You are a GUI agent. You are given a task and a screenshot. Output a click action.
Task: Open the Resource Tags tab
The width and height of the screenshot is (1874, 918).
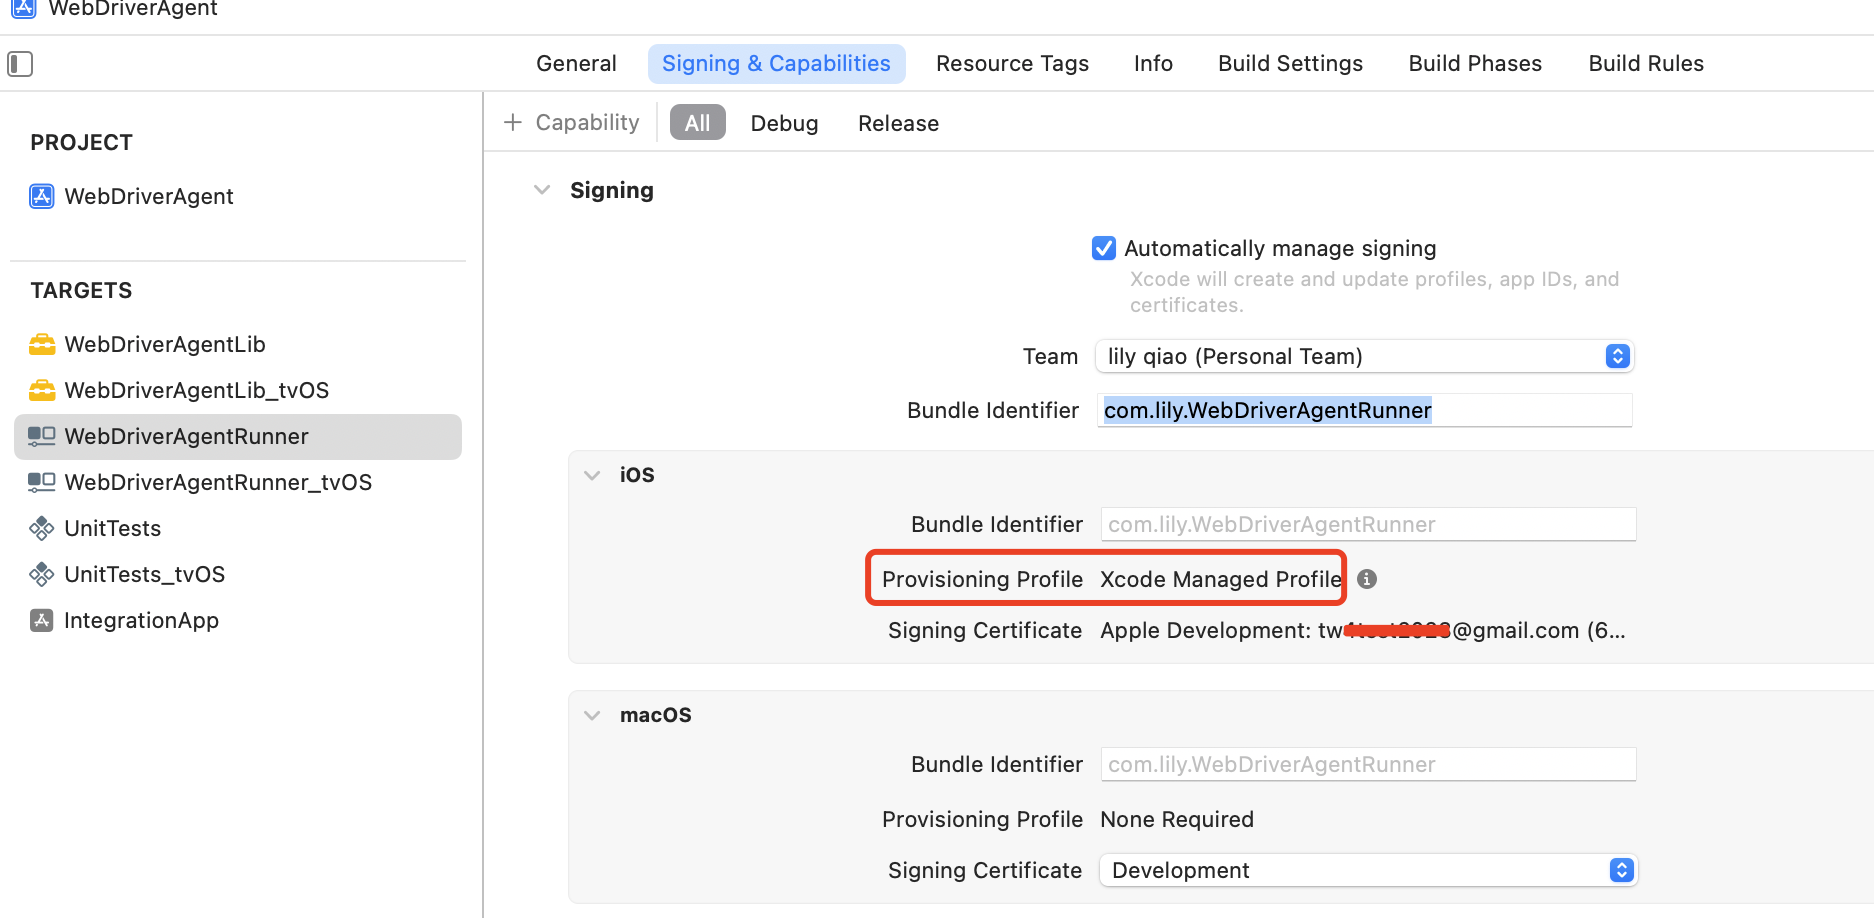pos(1012,64)
